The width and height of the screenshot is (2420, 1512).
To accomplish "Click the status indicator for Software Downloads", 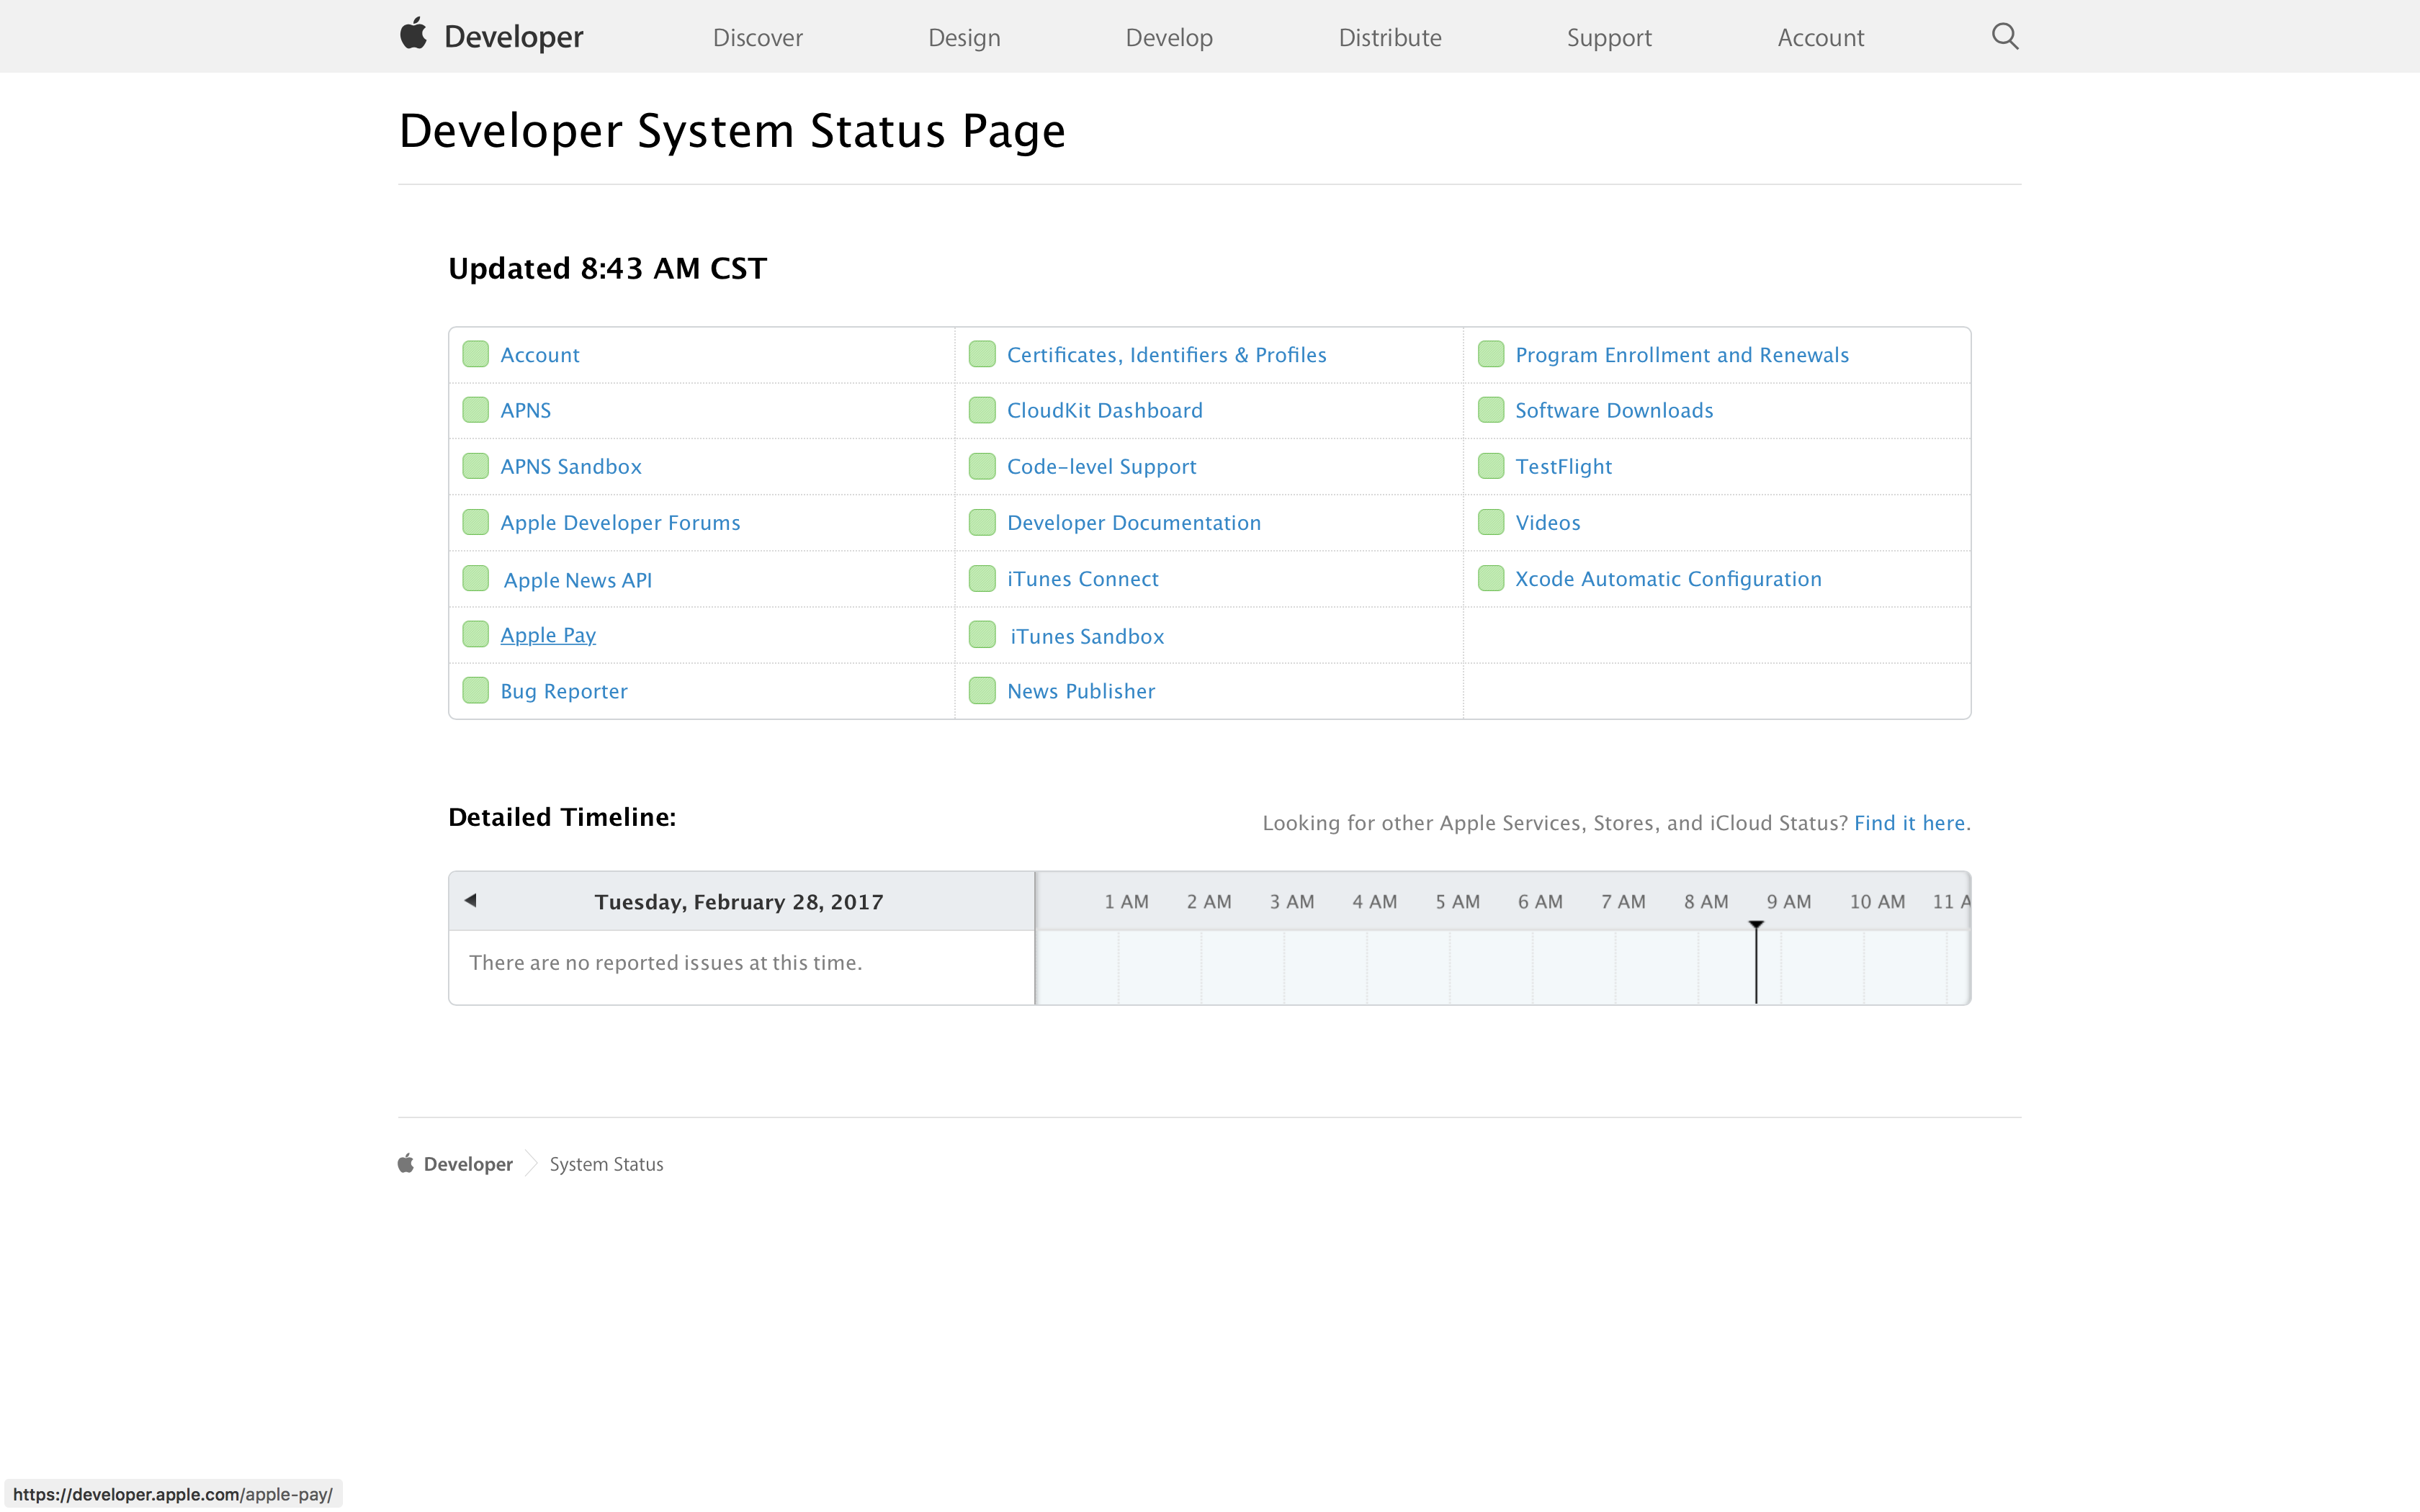I will click(x=1491, y=409).
